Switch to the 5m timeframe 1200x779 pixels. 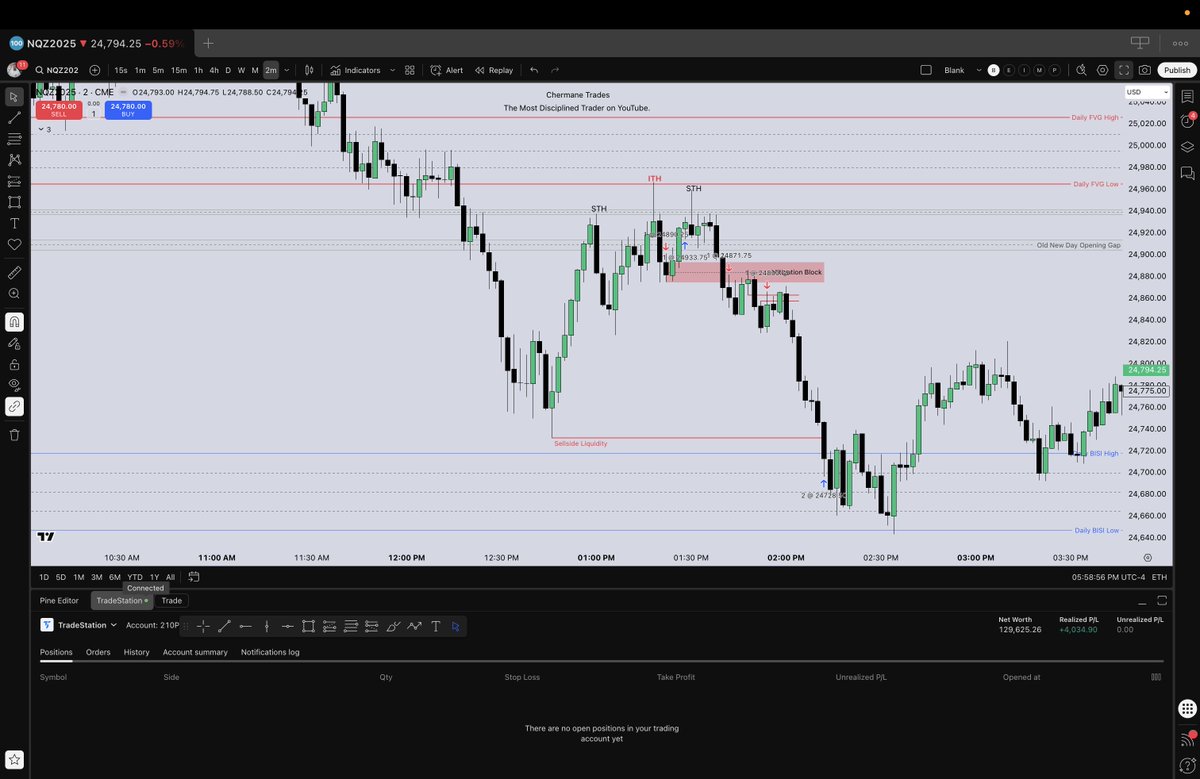(158, 70)
